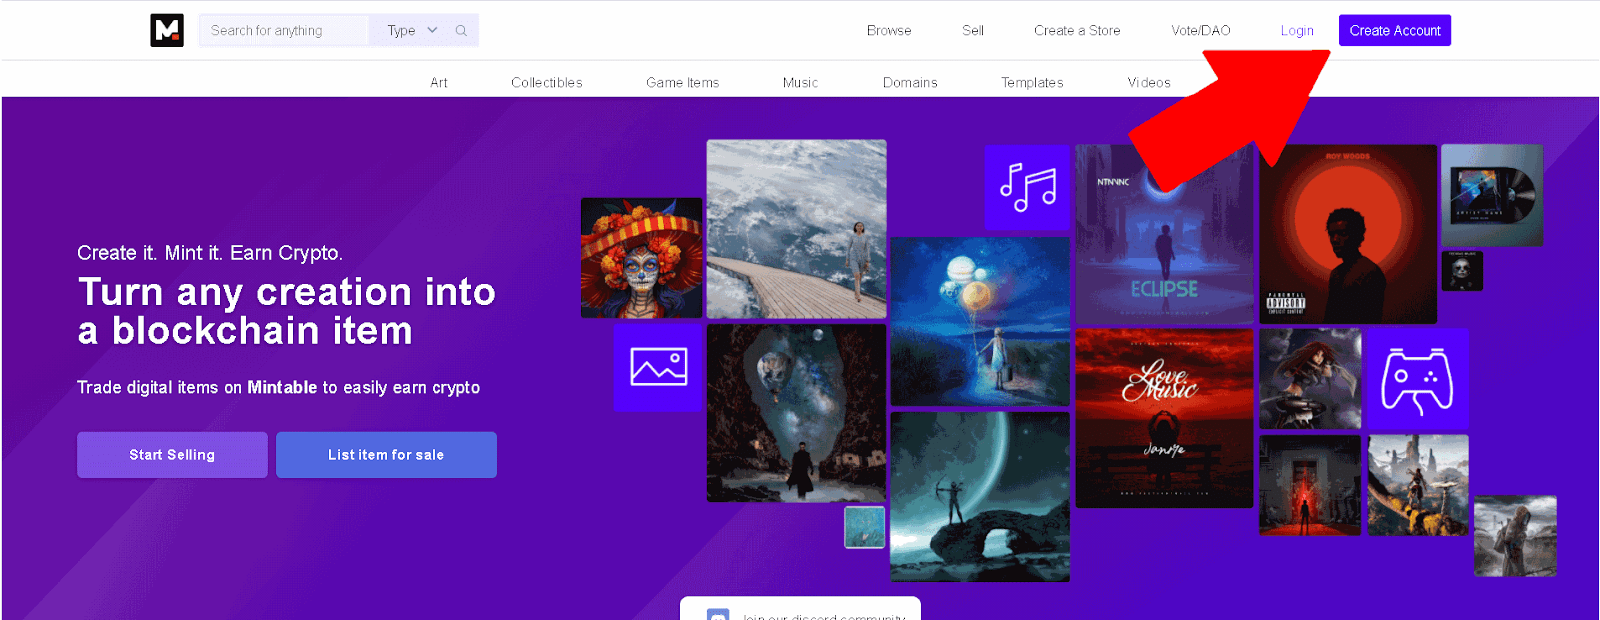Open the red circle silhouette album cover
The width and height of the screenshot is (1600, 620).
1348,234
